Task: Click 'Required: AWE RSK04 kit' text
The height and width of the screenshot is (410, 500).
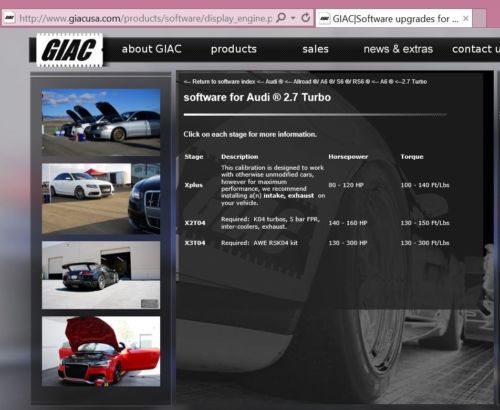Action: click(x=259, y=243)
